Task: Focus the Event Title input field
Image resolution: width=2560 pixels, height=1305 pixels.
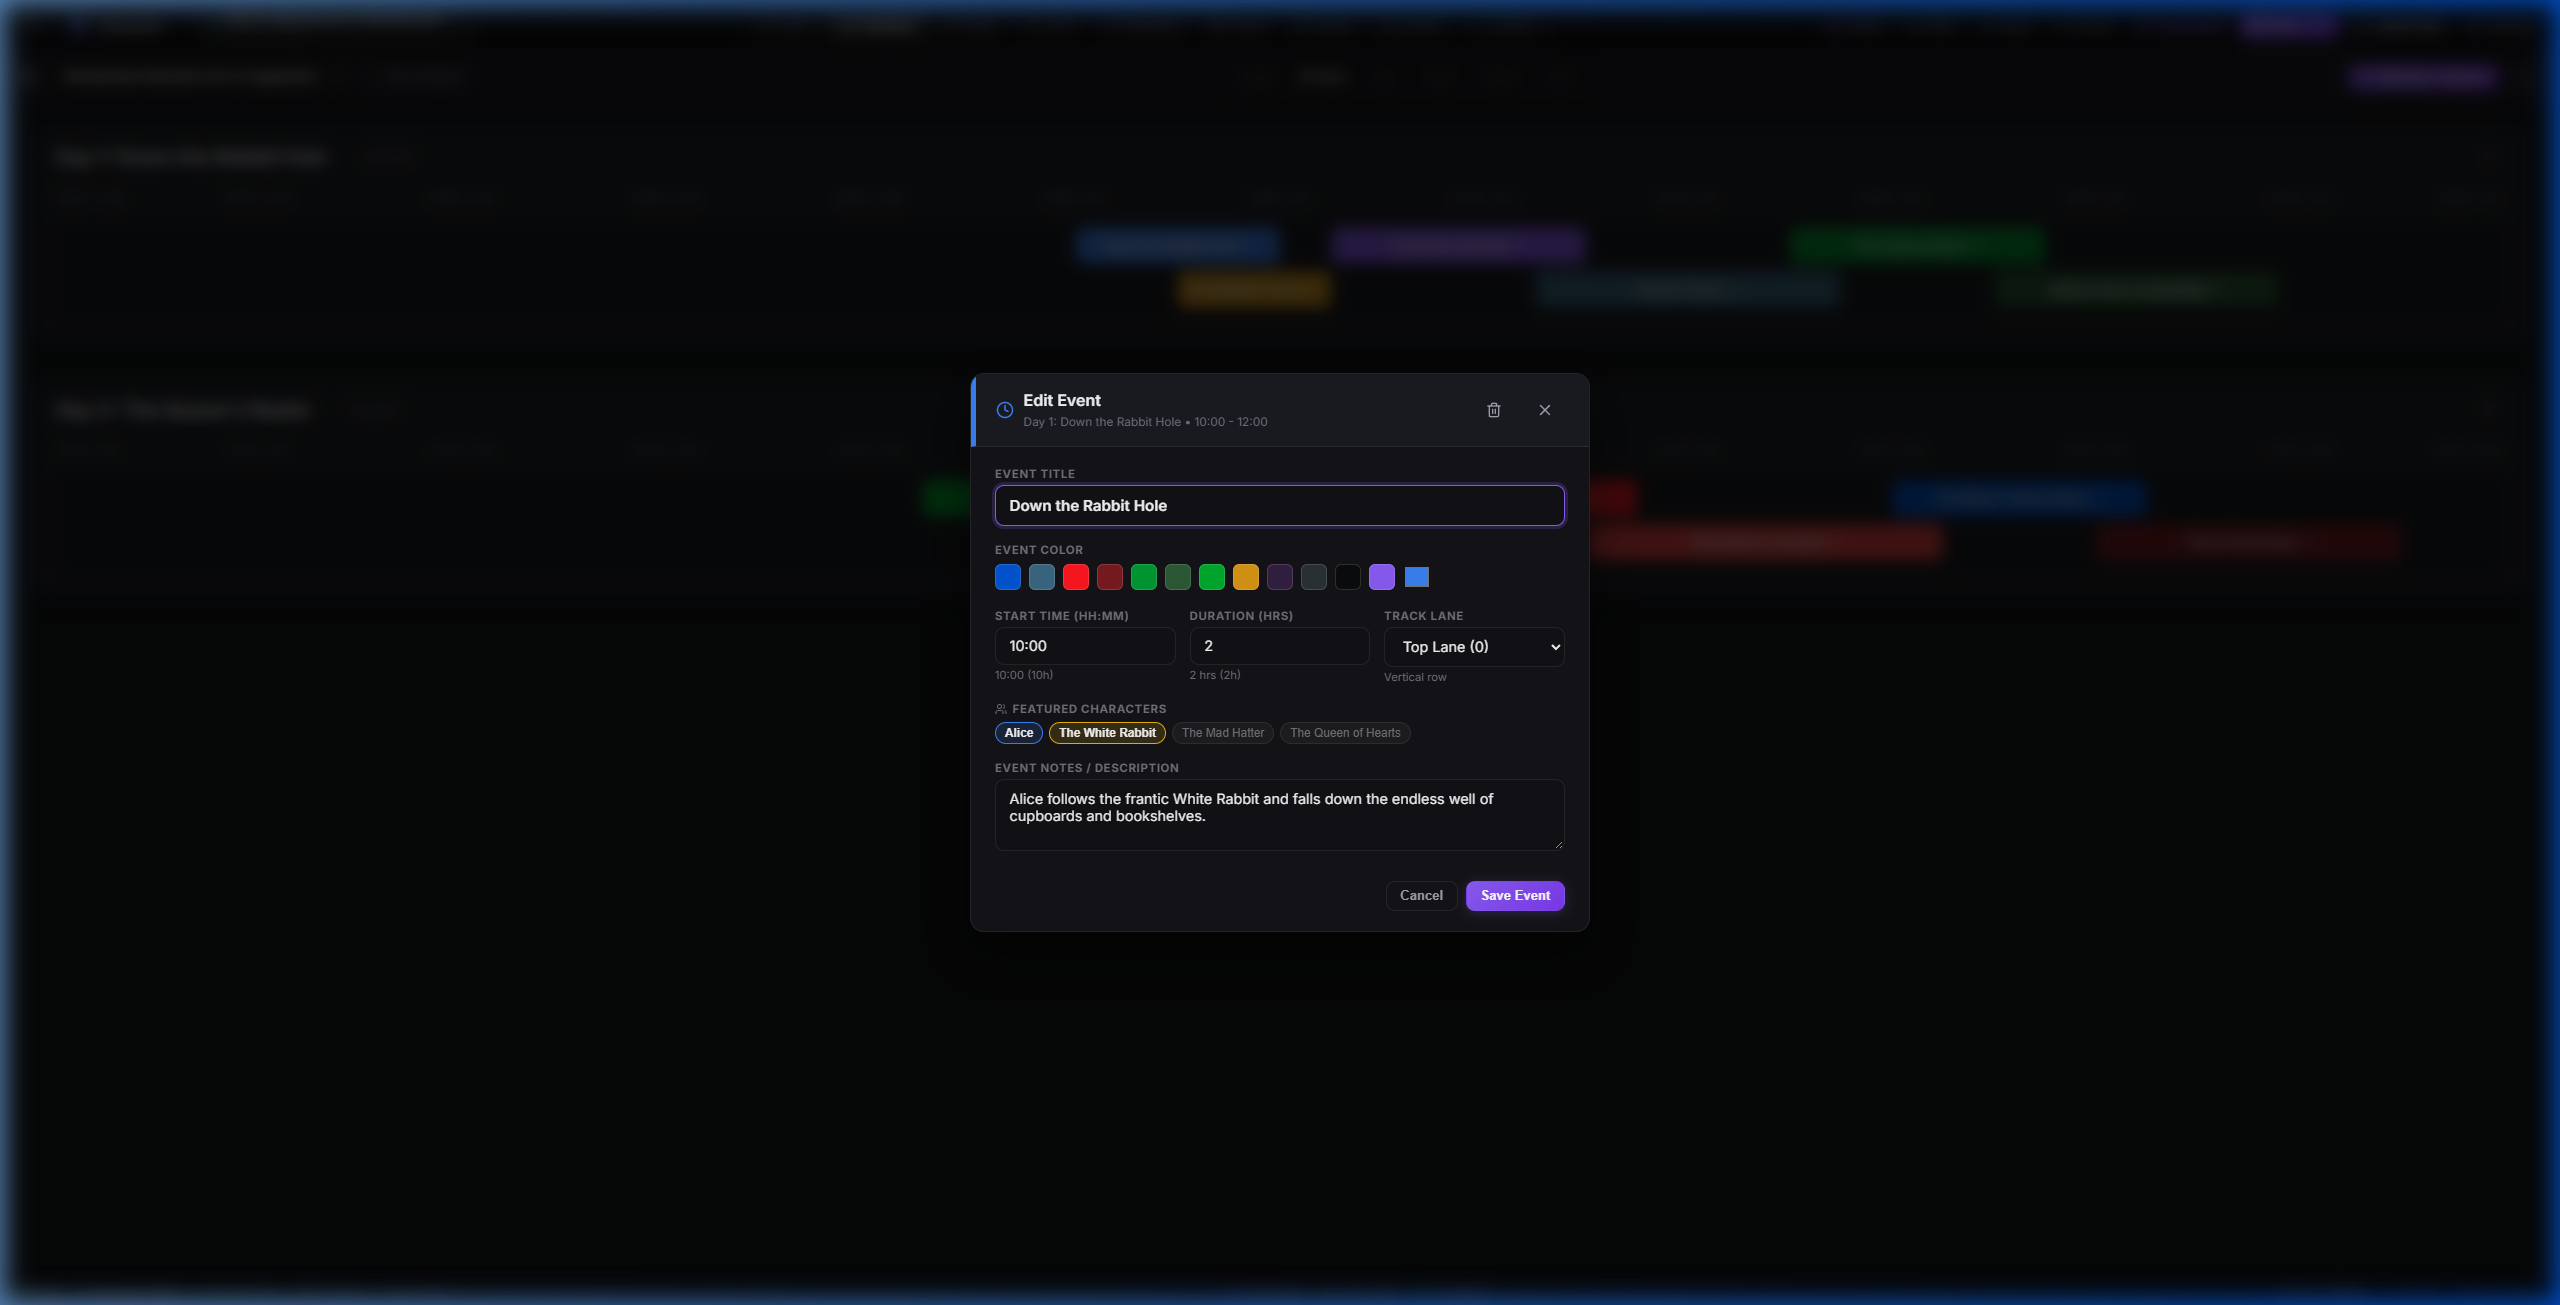Action: click(1279, 506)
